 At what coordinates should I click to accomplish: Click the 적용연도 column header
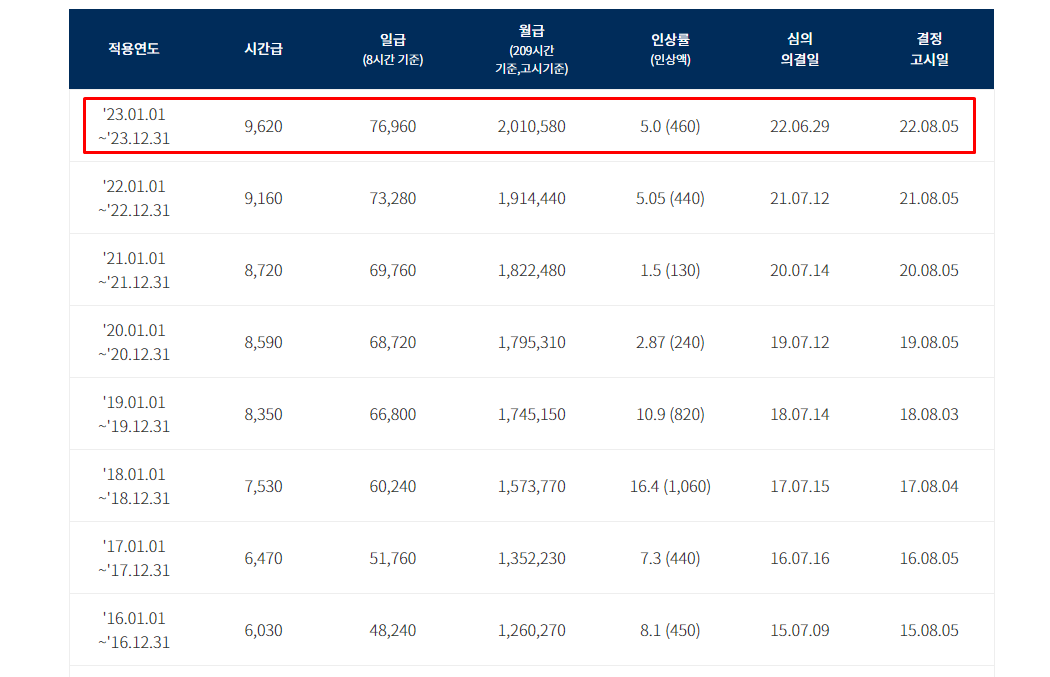(x=134, y=49)
